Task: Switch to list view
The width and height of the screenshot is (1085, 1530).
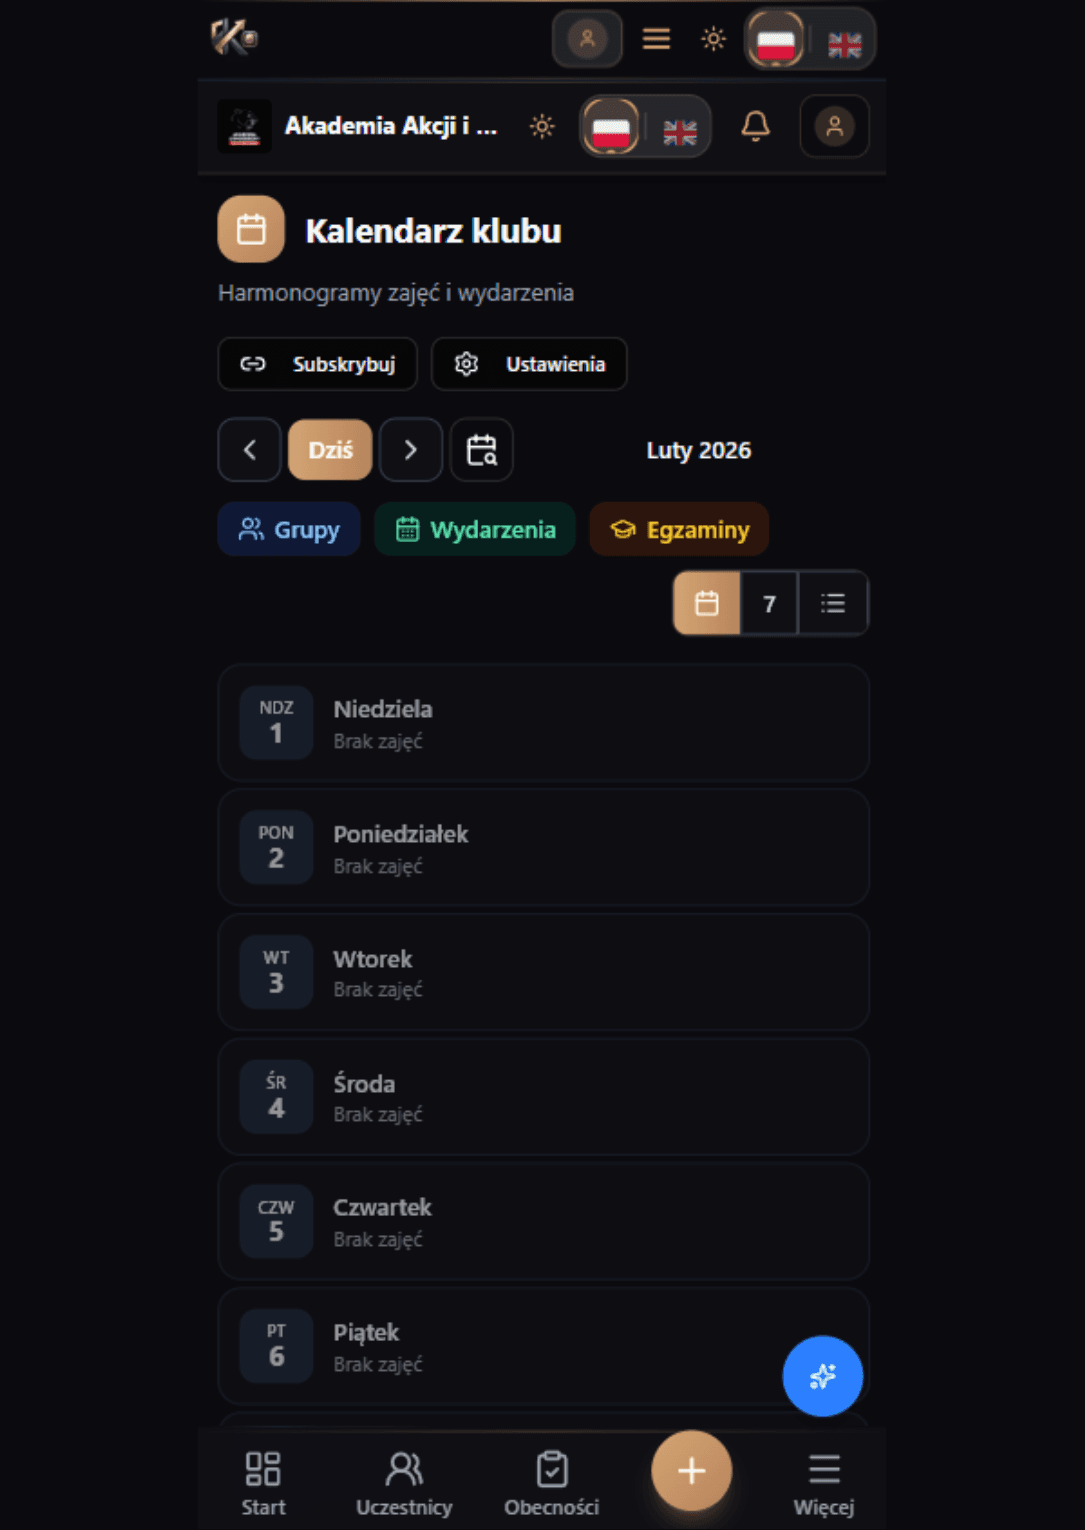Action: coord(833,603)
